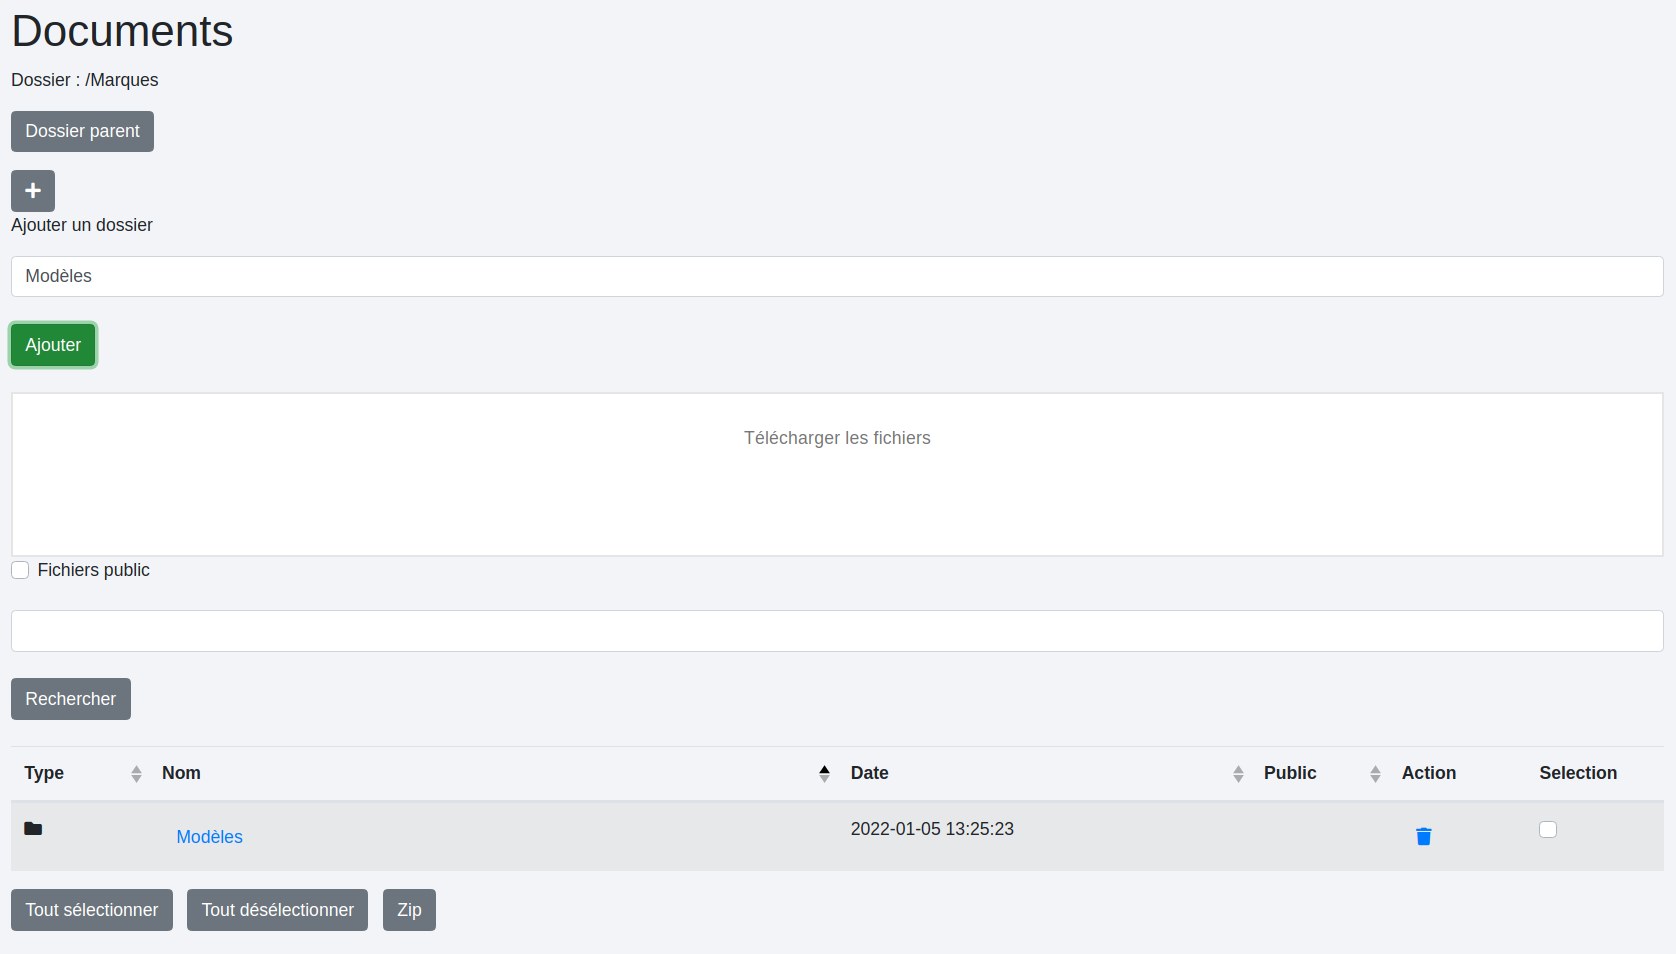This screenshot has width=1676, height=954.
Task: Click the empty search input field
Action: pos(836,631)
